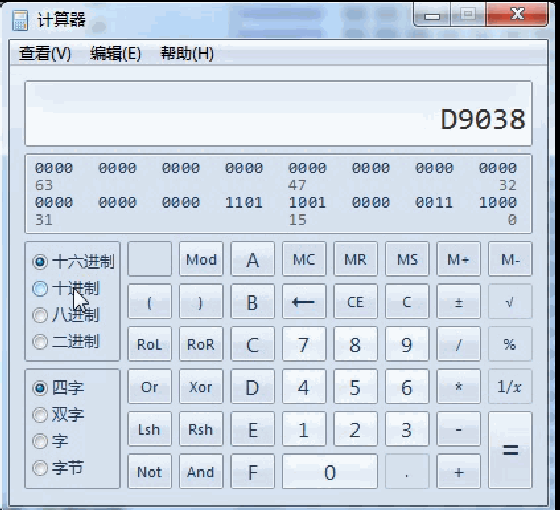Click the digit 3 key
Viewport: 560px width, 510px height.
pyautogui.click(x=407, y=429)
